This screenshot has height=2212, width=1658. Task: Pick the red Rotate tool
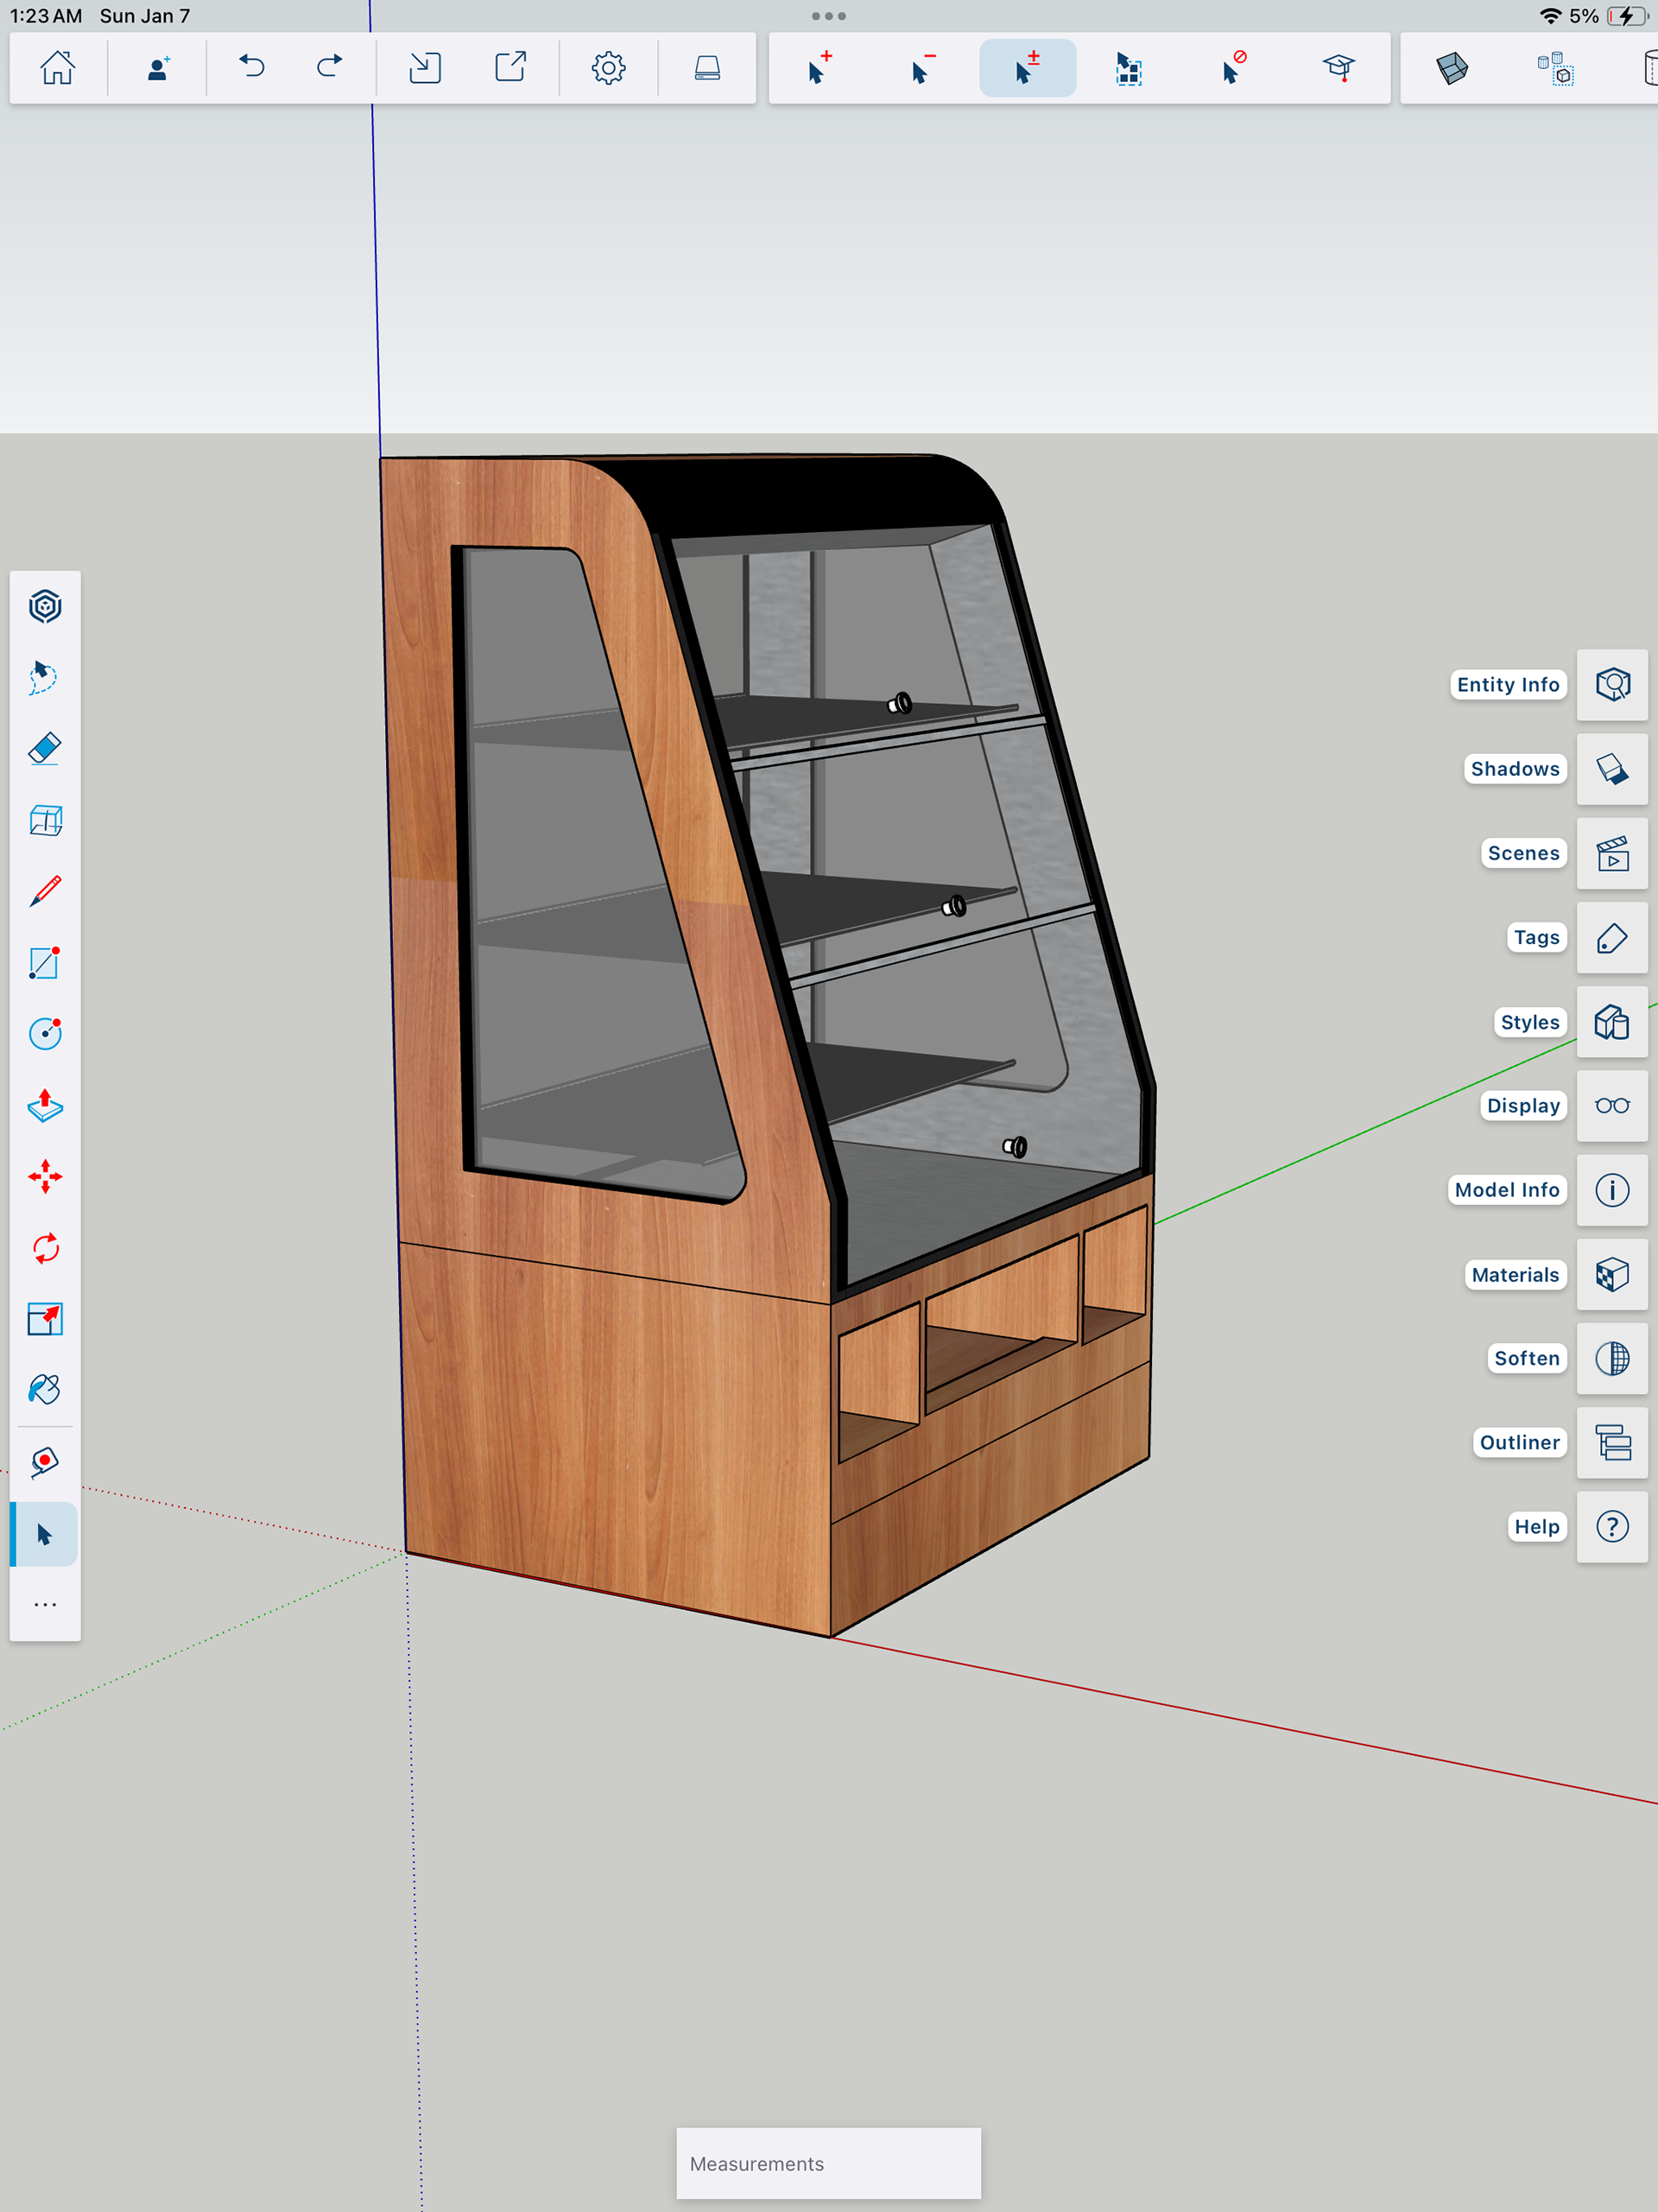[x=45, y=1248]
